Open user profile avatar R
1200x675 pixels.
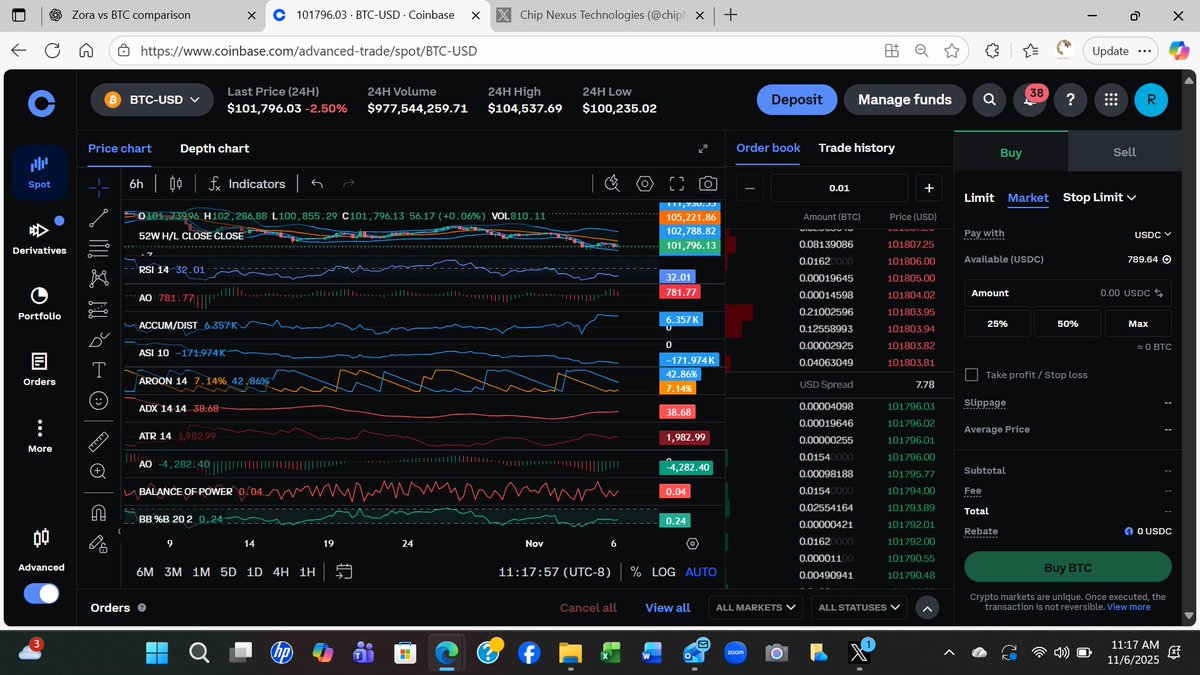click(1151, 99)
